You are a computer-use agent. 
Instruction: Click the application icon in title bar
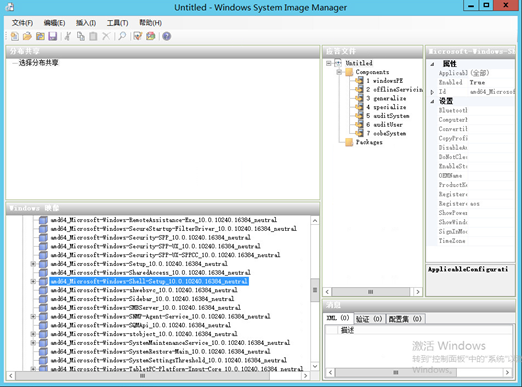click(x=10, y=7)
